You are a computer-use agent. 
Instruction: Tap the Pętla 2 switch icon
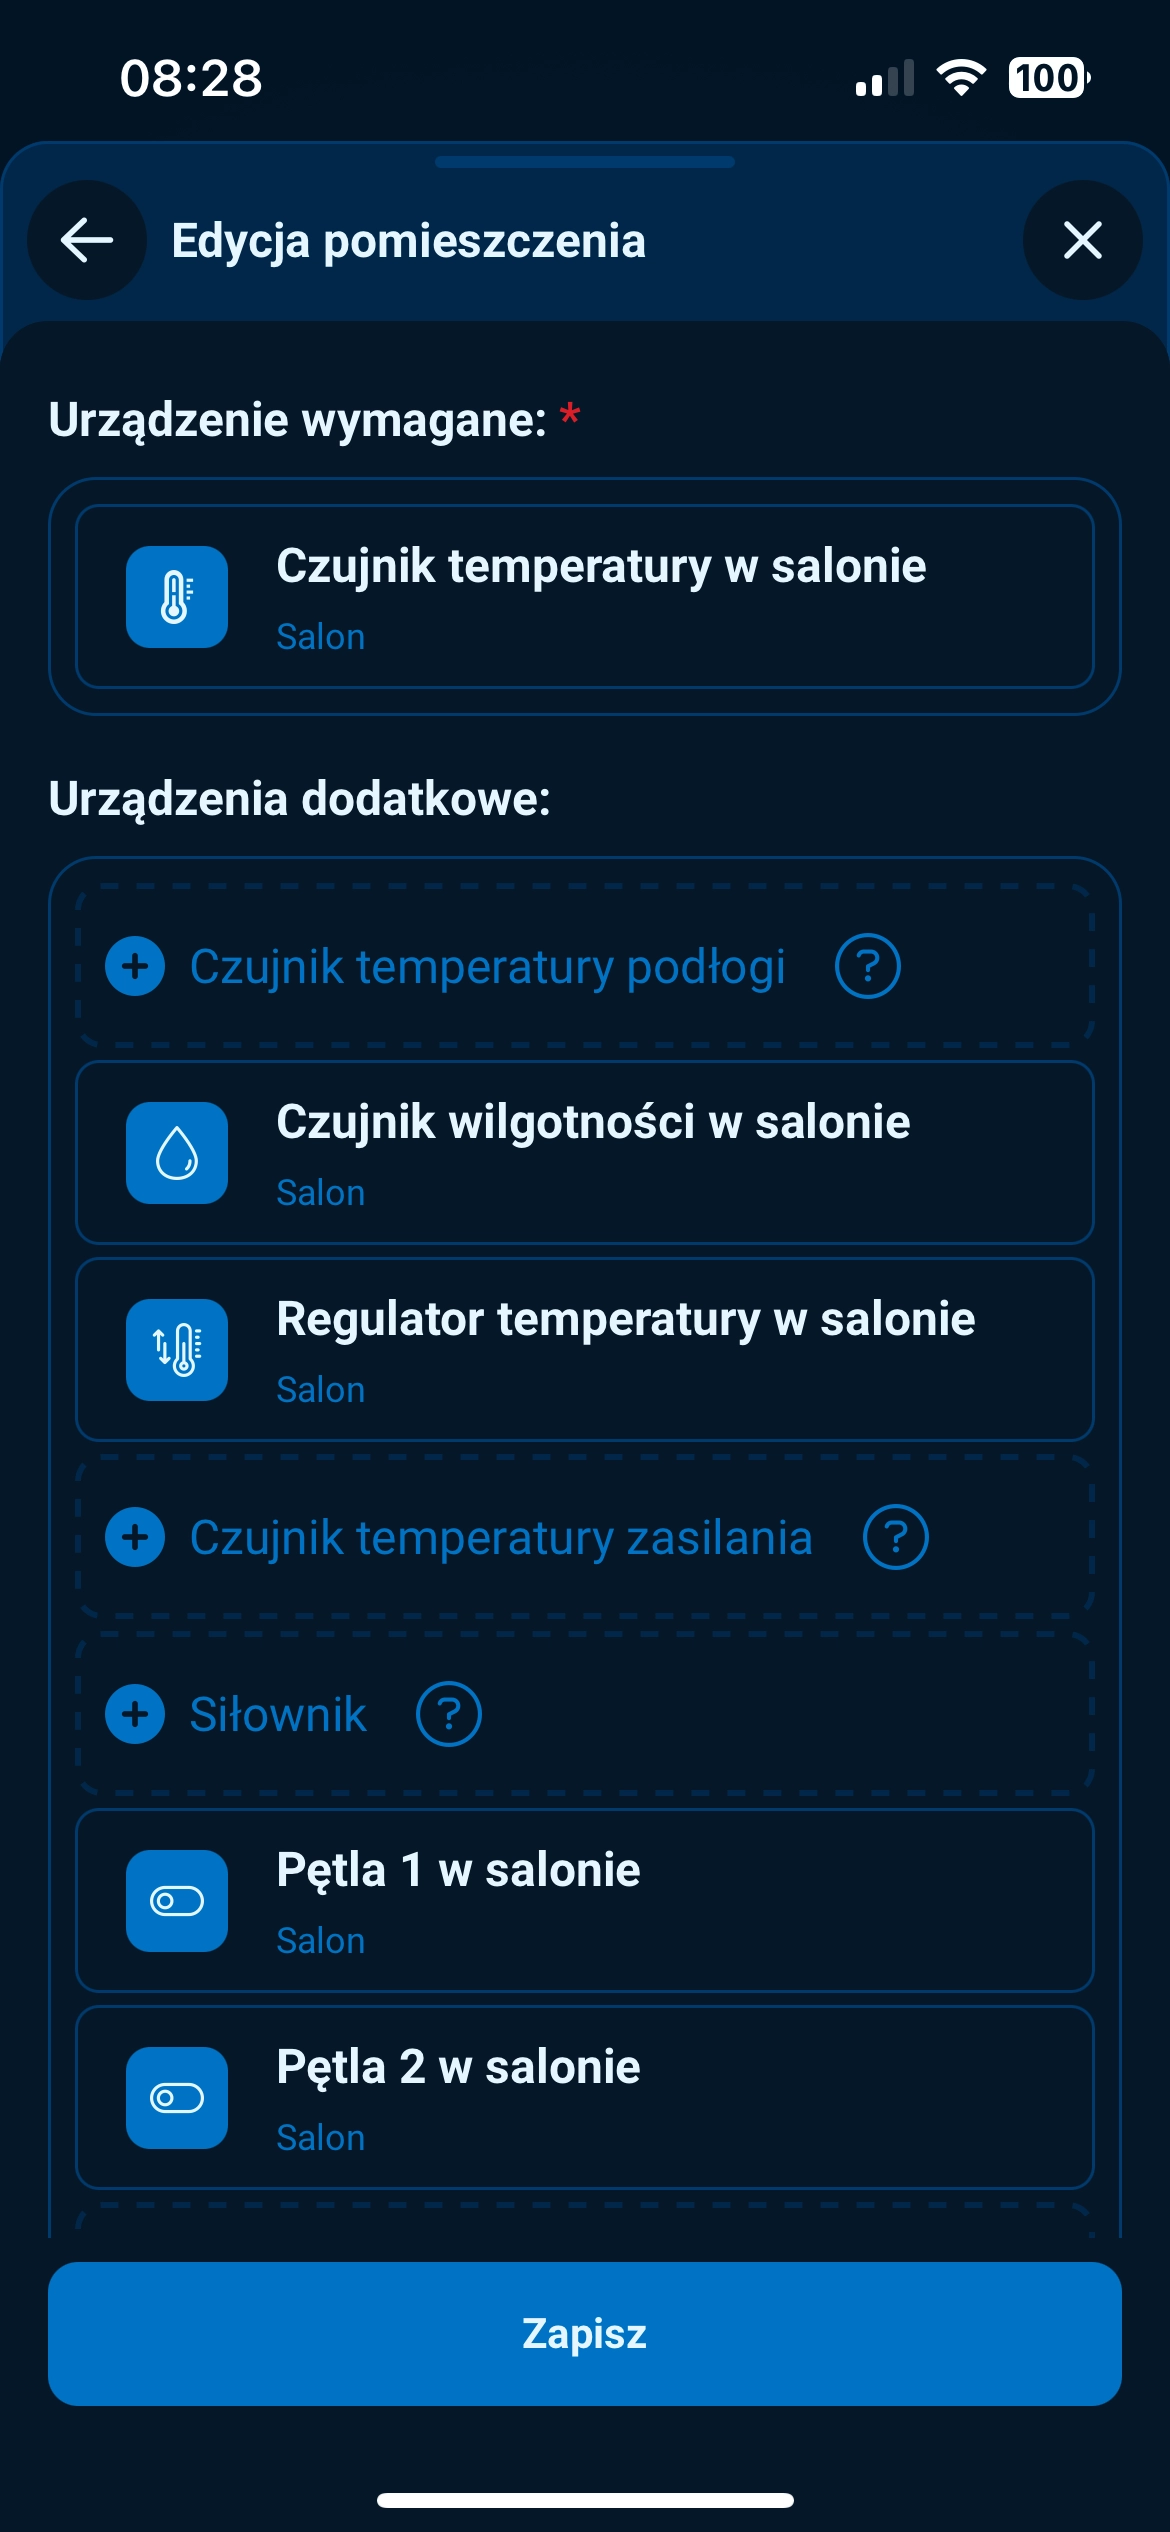(177, 2098)
